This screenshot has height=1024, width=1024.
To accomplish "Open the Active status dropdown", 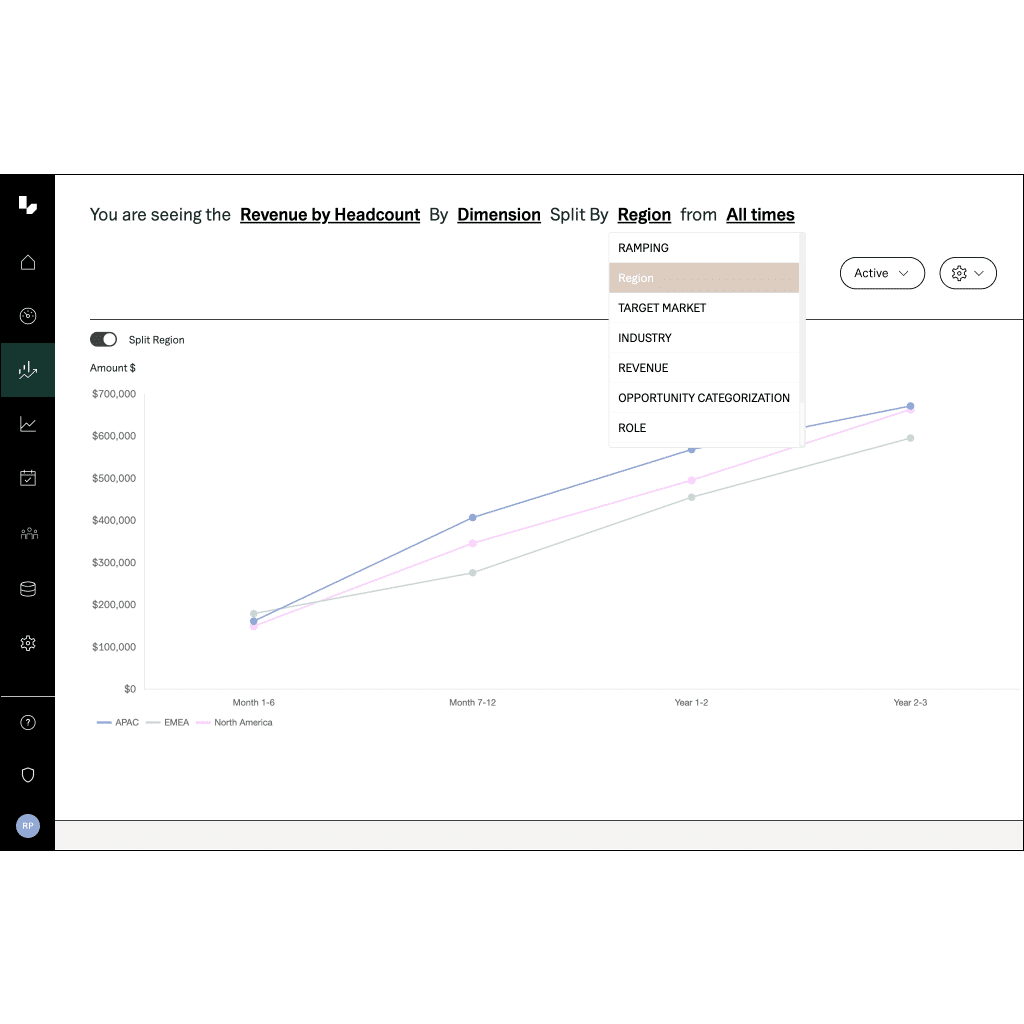I will point(882,273).
